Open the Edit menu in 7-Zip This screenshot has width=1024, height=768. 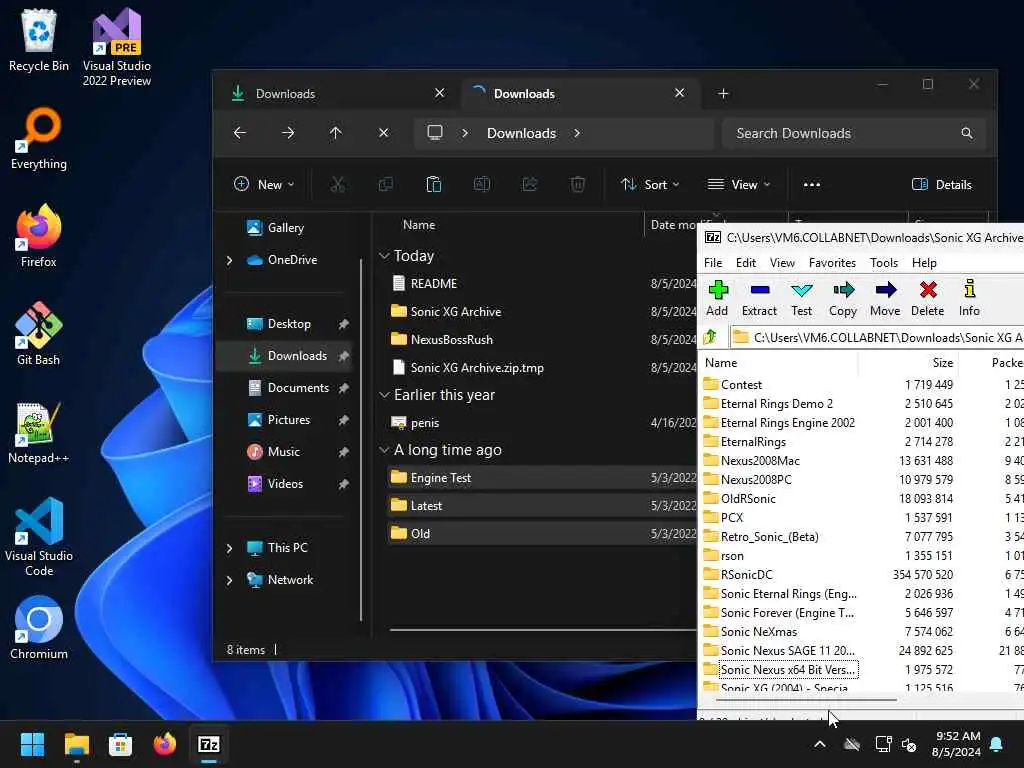coord(746,263)
